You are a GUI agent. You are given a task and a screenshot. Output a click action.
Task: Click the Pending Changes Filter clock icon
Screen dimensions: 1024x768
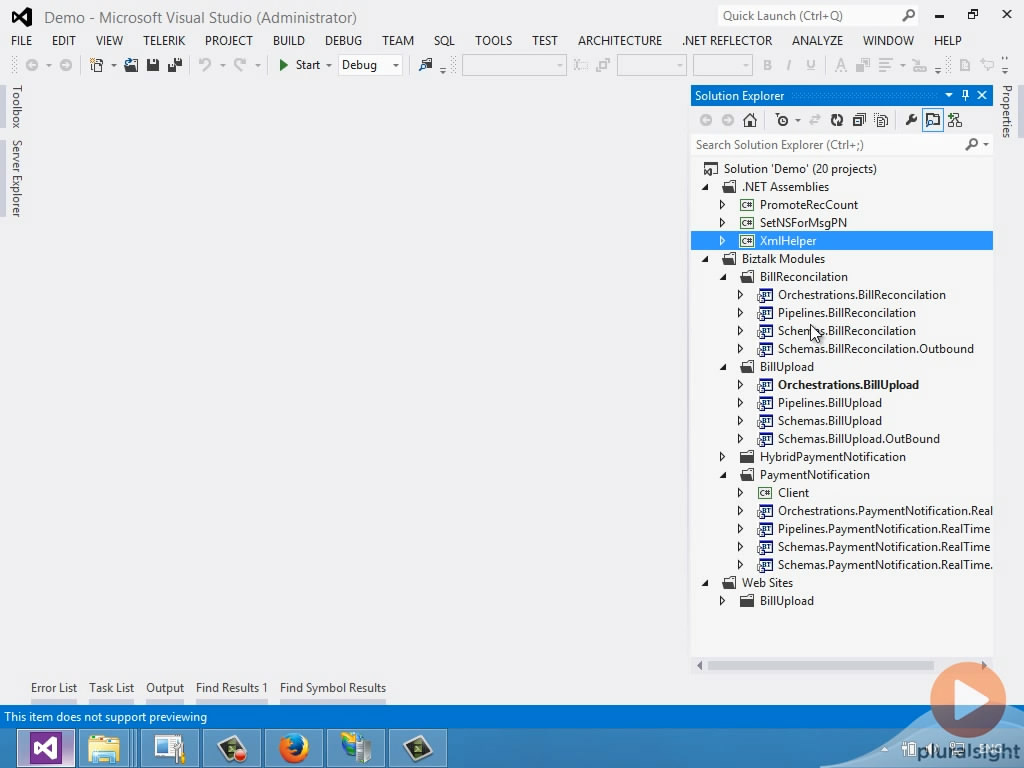[782, 120]
